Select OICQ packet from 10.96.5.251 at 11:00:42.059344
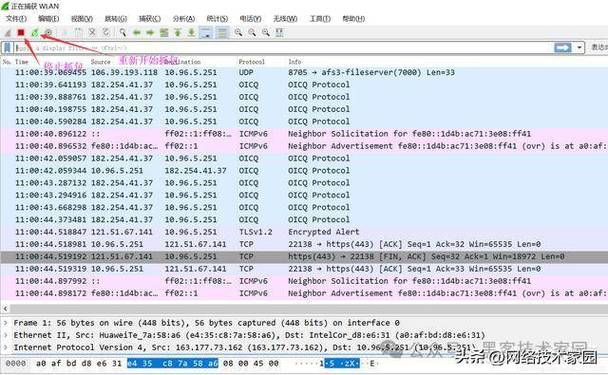The width and height of the screenshot is (608, 375). coord(304,171)
